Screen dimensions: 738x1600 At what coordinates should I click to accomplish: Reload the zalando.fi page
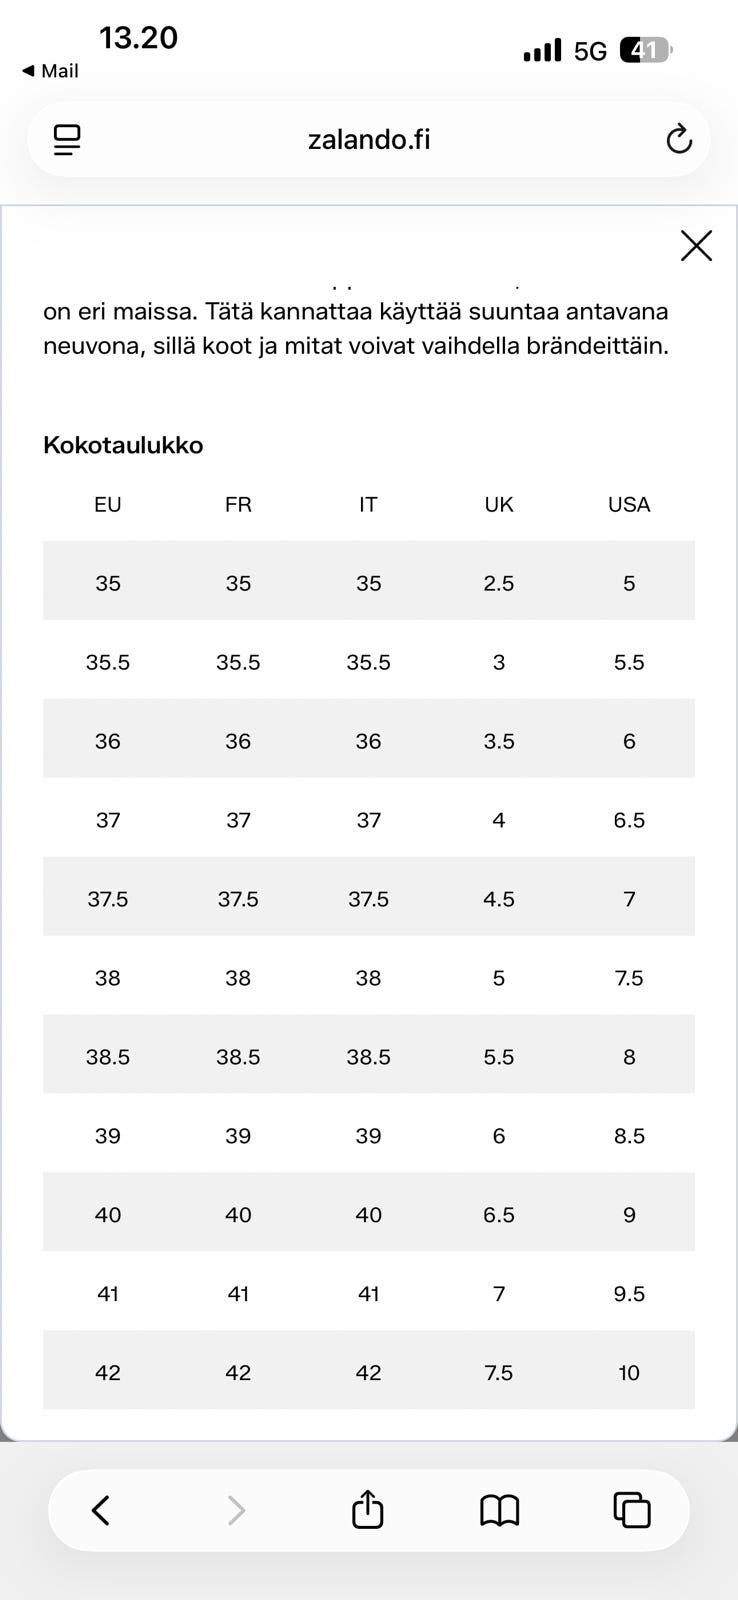coord(679,139)
